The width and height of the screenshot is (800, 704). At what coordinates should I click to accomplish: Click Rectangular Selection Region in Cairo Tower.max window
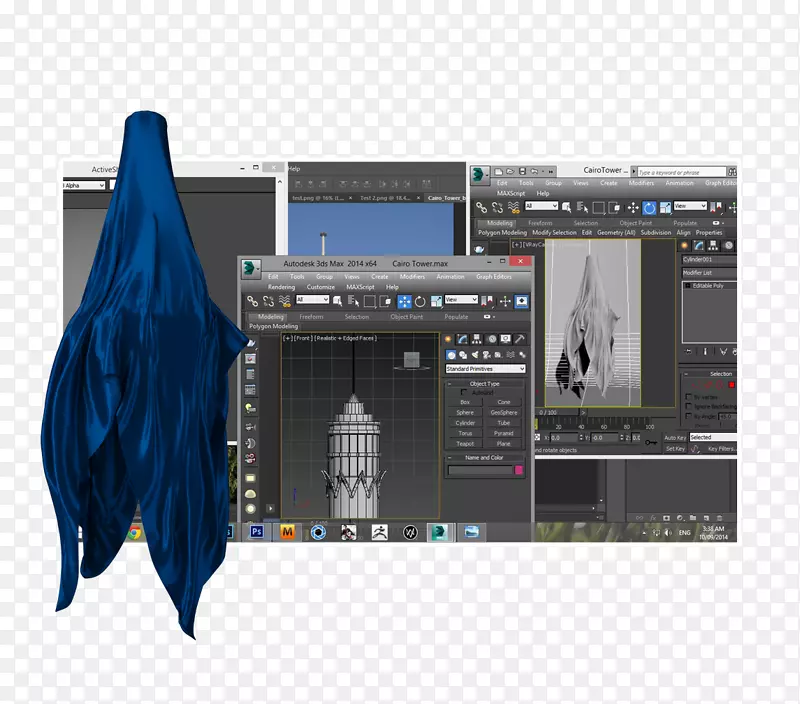coord(370,301)
